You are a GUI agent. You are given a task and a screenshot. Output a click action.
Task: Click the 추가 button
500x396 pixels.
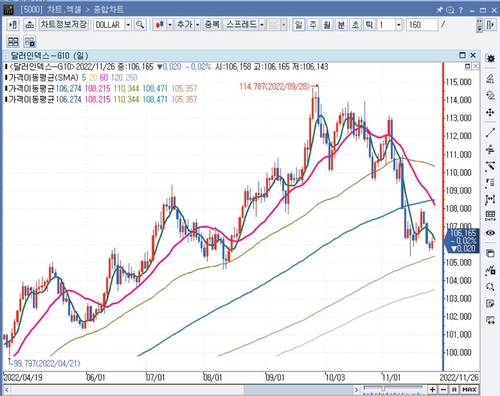[184, 25]
